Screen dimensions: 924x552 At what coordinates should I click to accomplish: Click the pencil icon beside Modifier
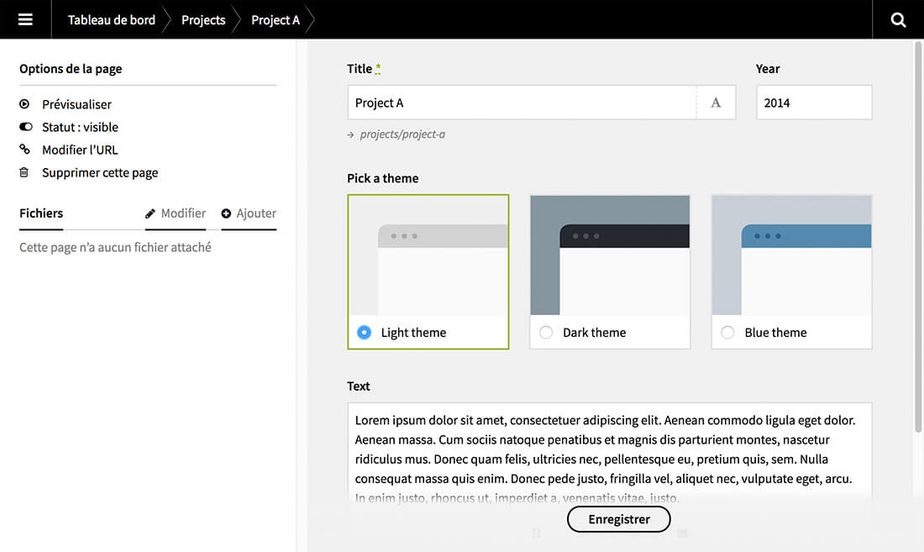point(151,214)
